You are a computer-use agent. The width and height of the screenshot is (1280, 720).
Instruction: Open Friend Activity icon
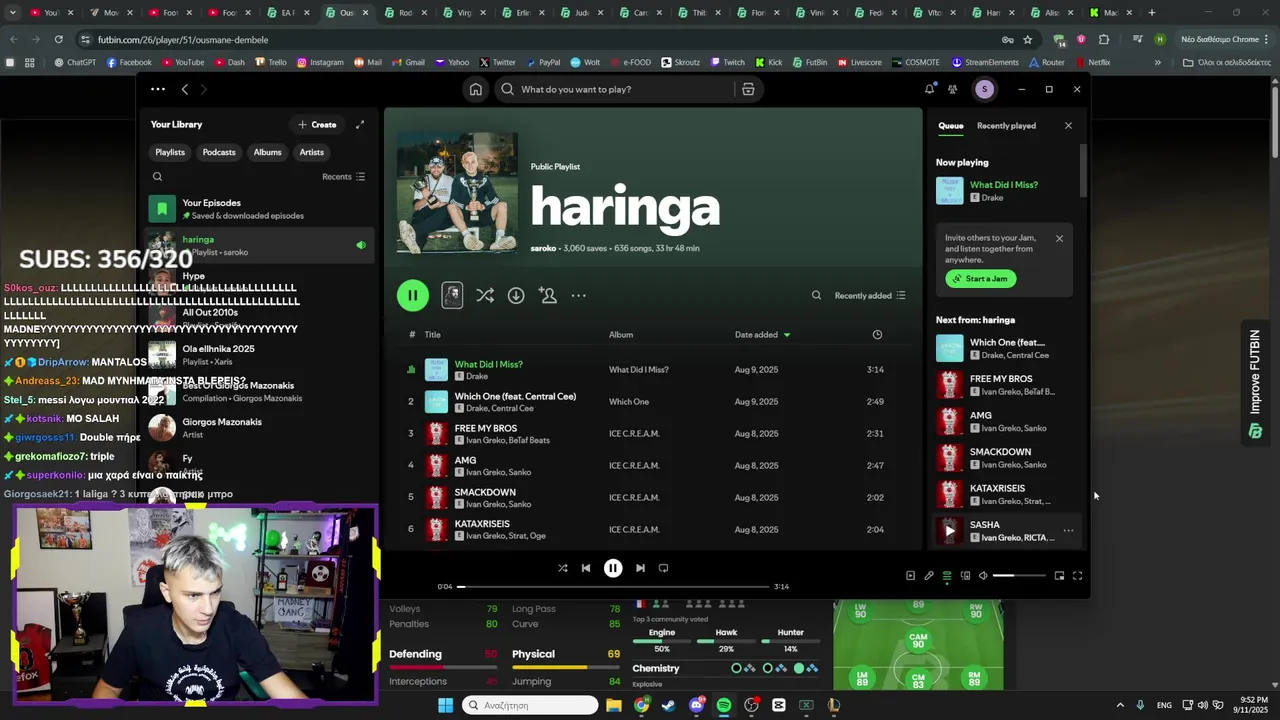pos(952,89)
